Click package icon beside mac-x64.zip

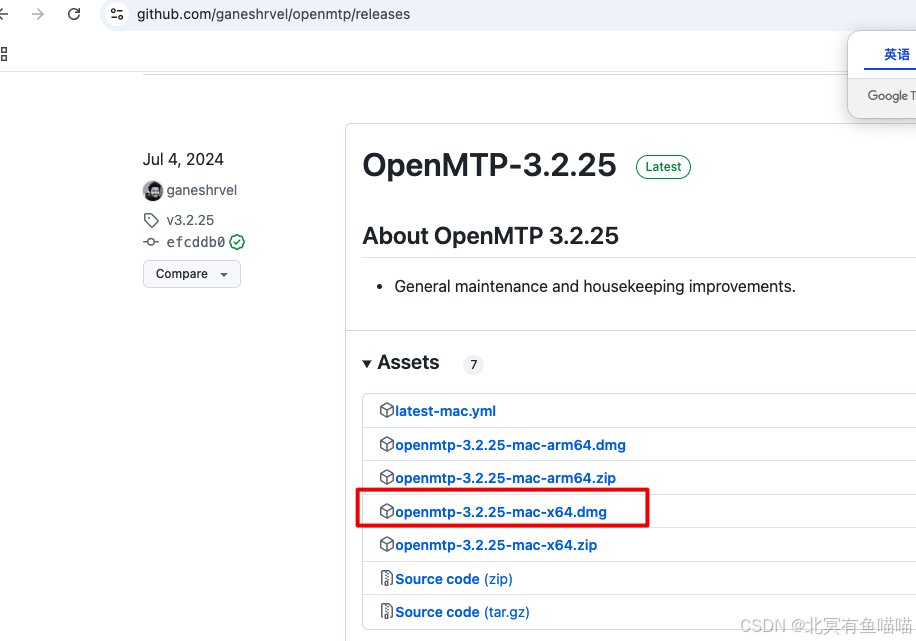click(x=387, y=545)
